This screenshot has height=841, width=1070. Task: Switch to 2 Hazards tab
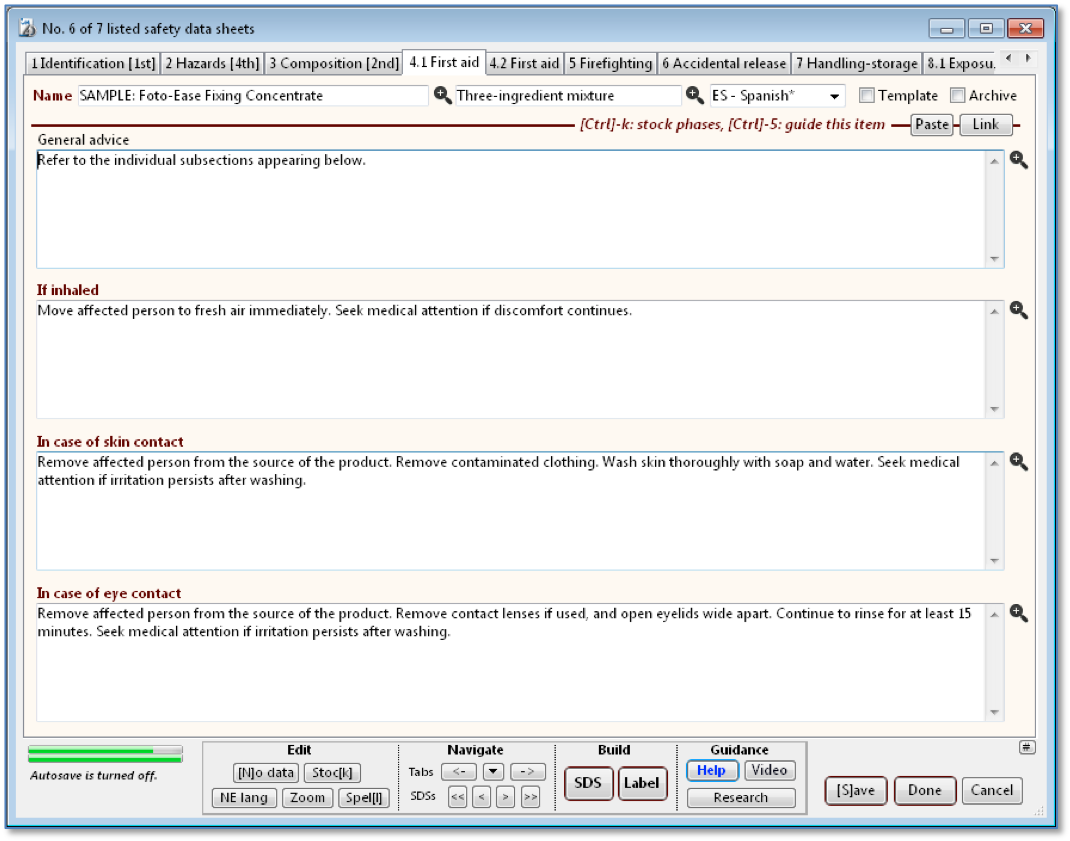tap(212, 63)
